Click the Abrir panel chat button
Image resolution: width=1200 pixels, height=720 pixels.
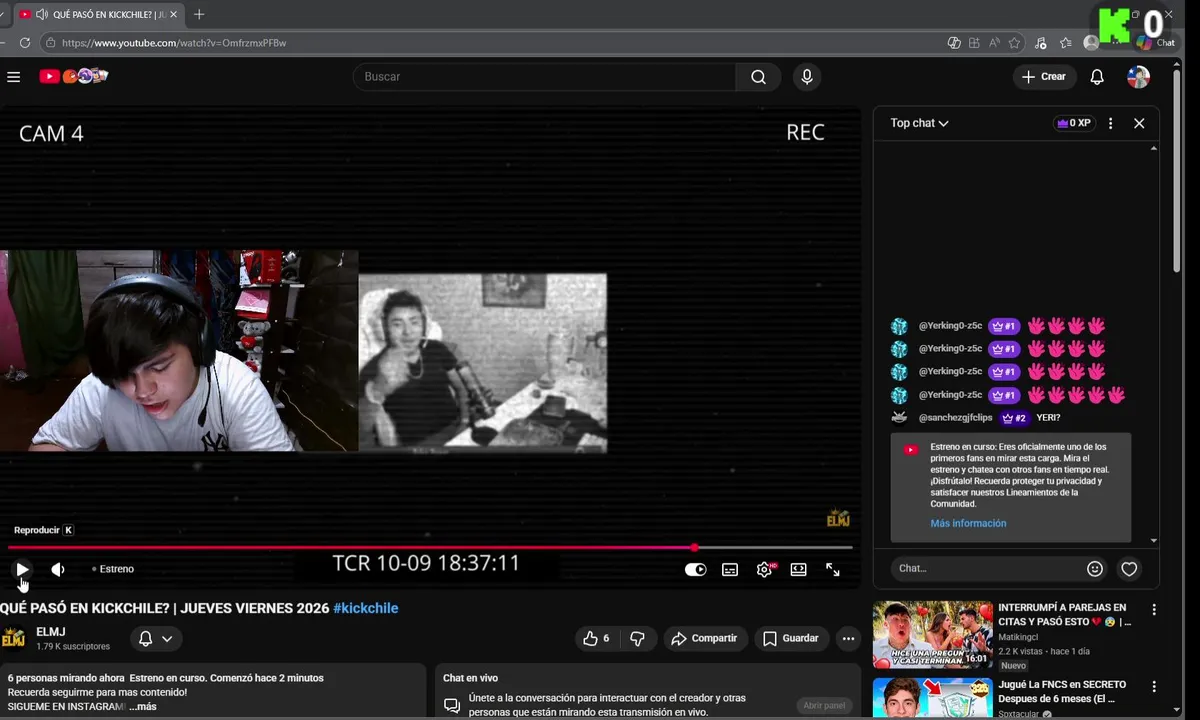824,705
